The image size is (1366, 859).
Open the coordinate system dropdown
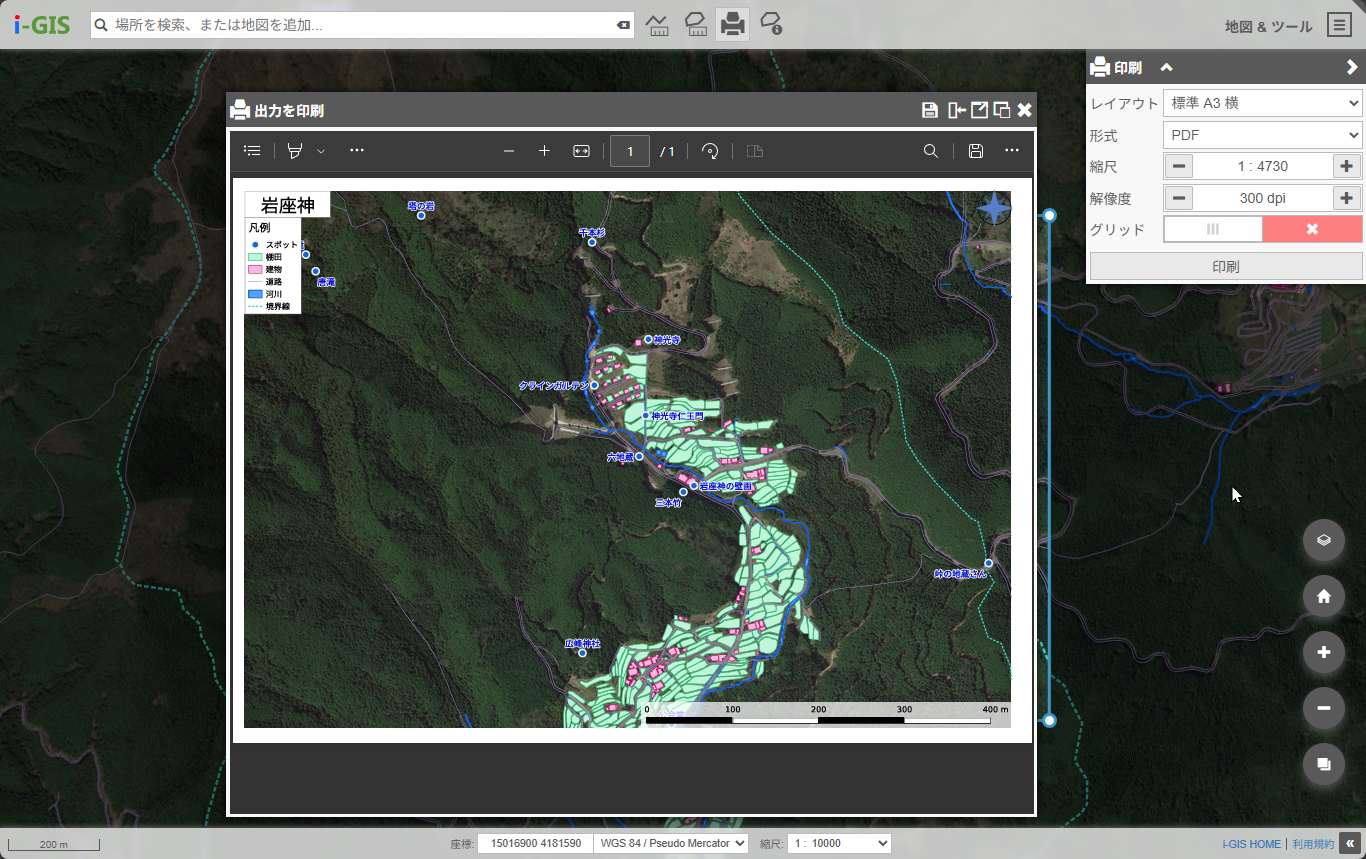tap(671, 844)
